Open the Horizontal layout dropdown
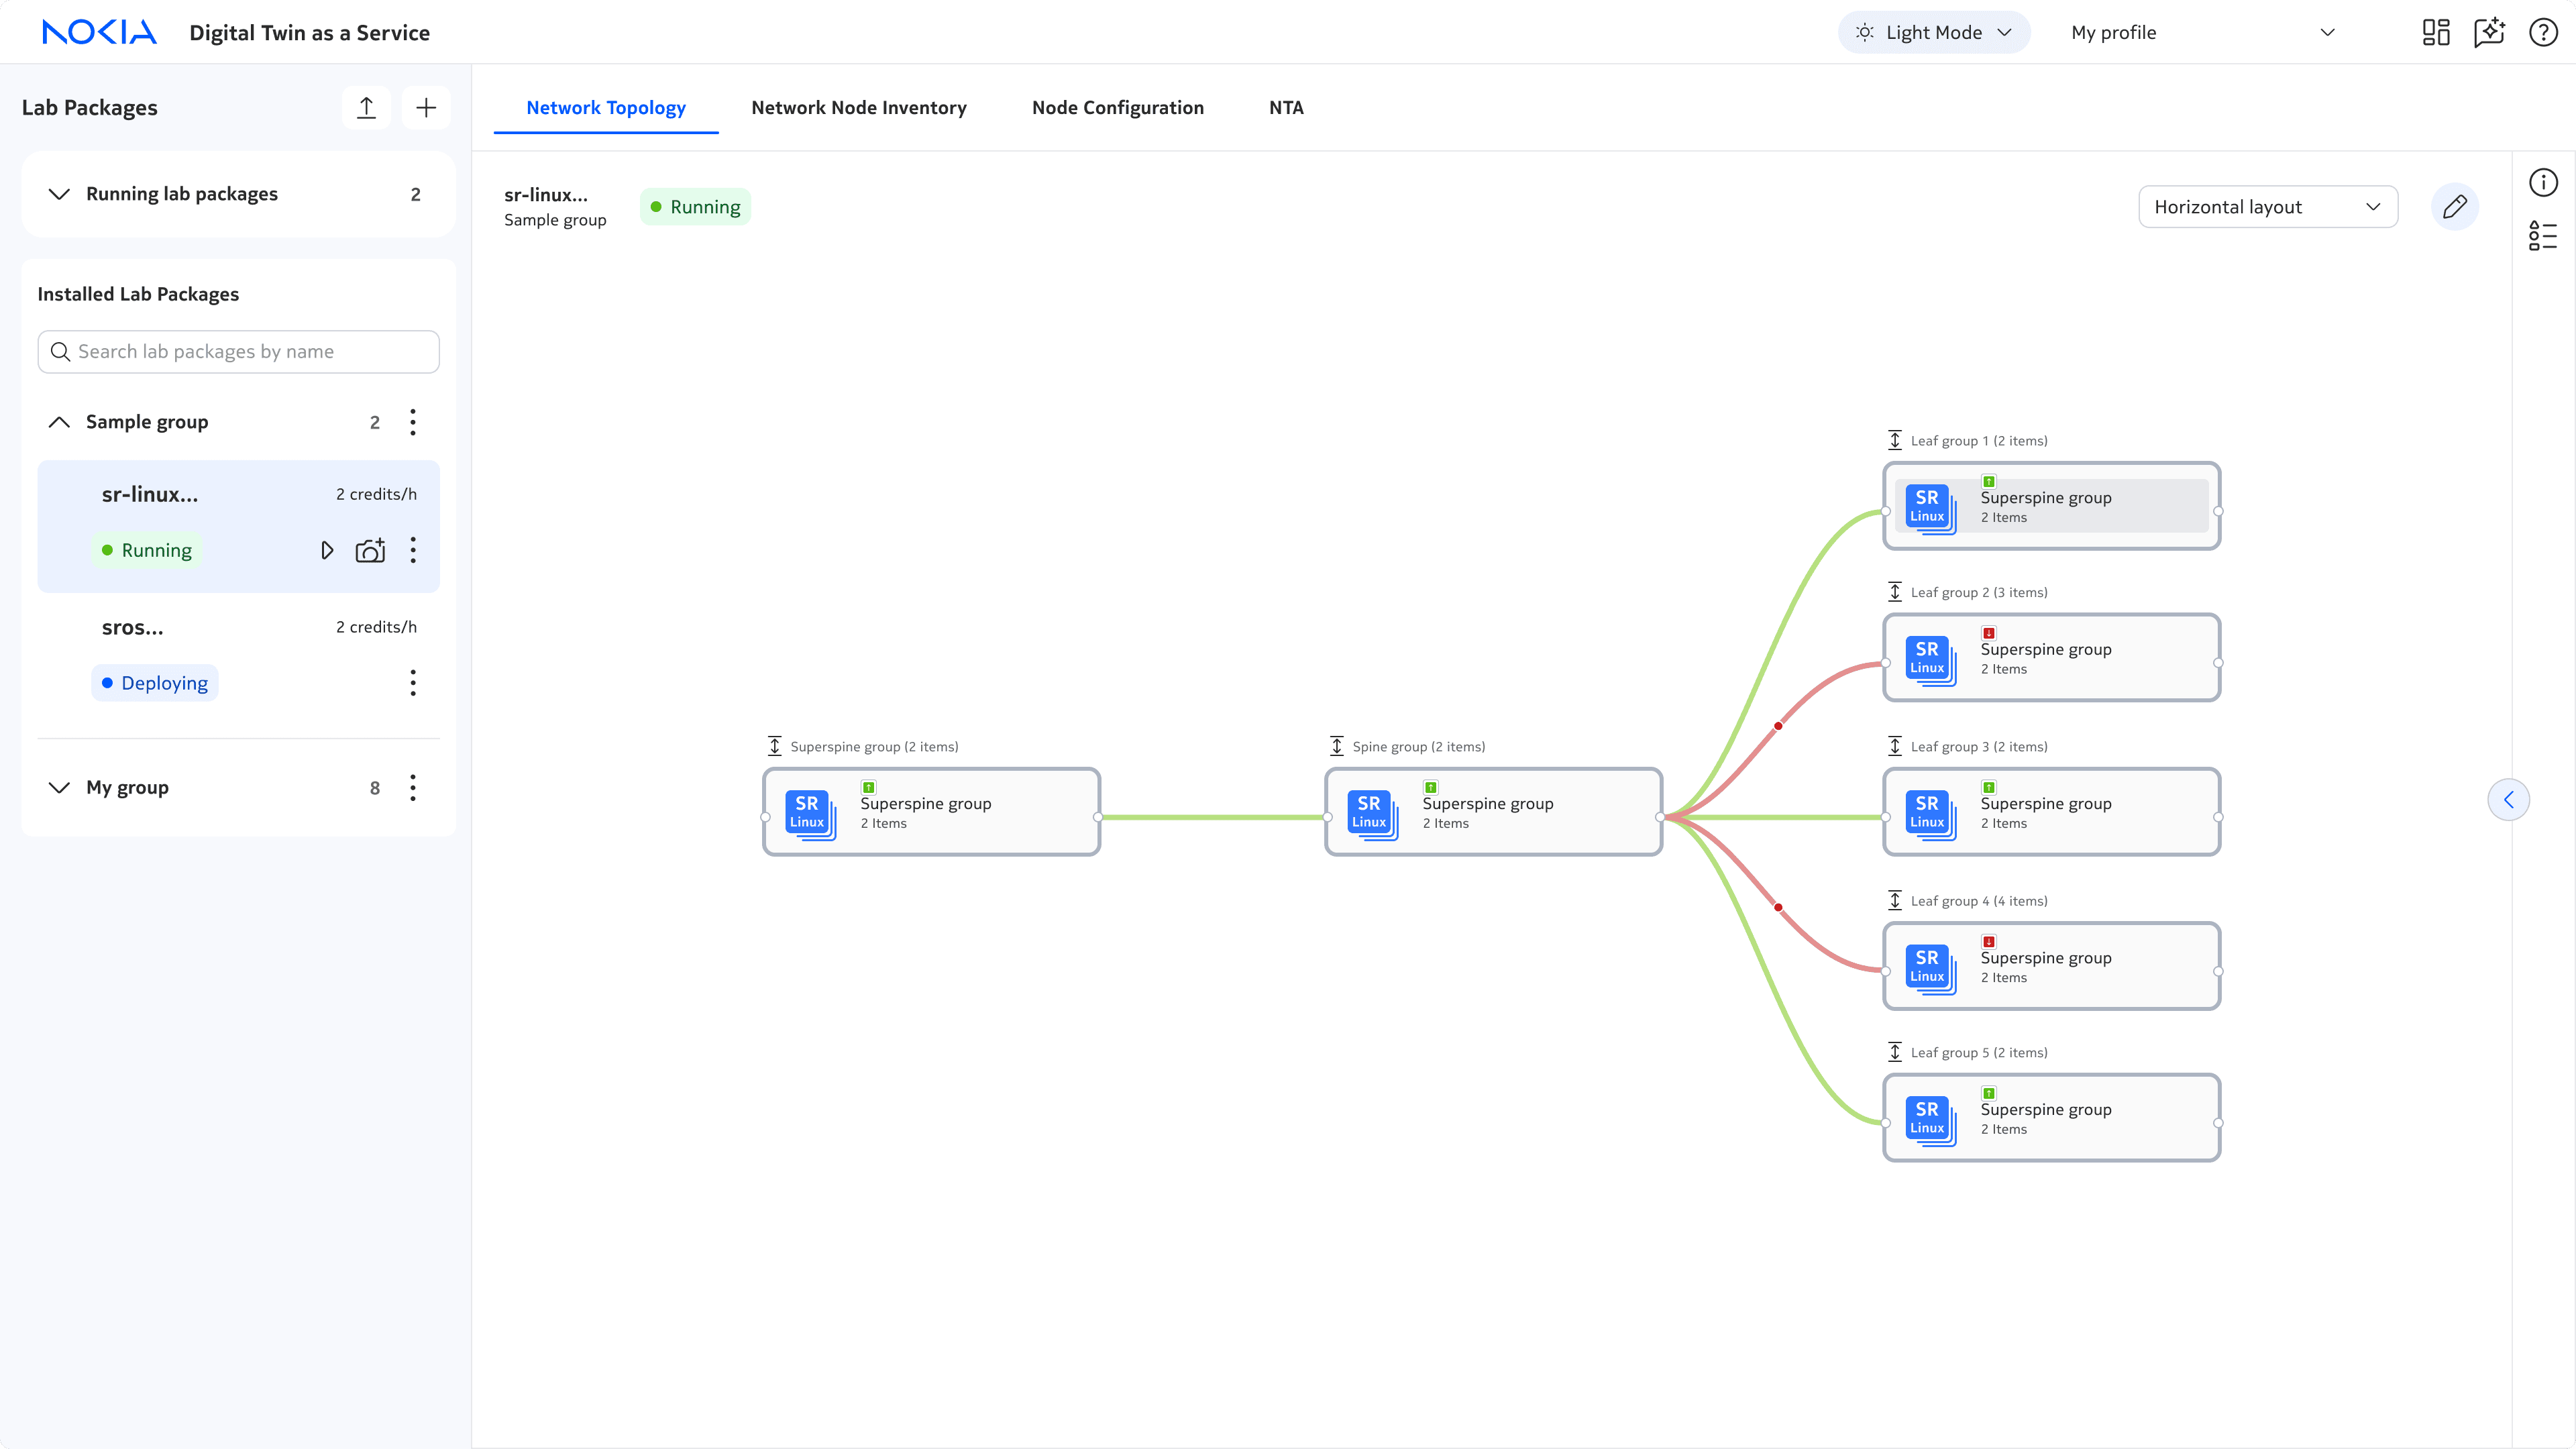The image size is (2576, 1449). (x=2267, y=207)
